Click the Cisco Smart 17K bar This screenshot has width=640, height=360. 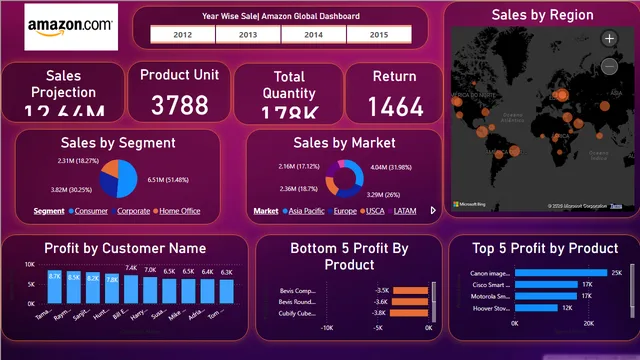click(546, 284)
